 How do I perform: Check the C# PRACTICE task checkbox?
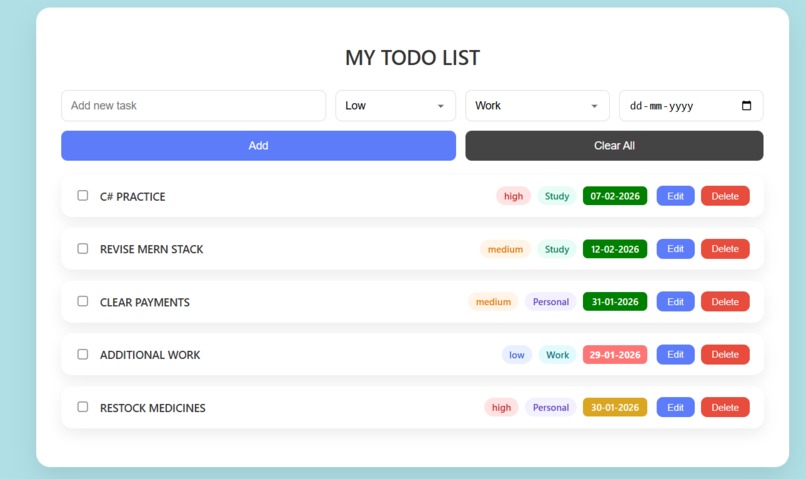(83, 195)
